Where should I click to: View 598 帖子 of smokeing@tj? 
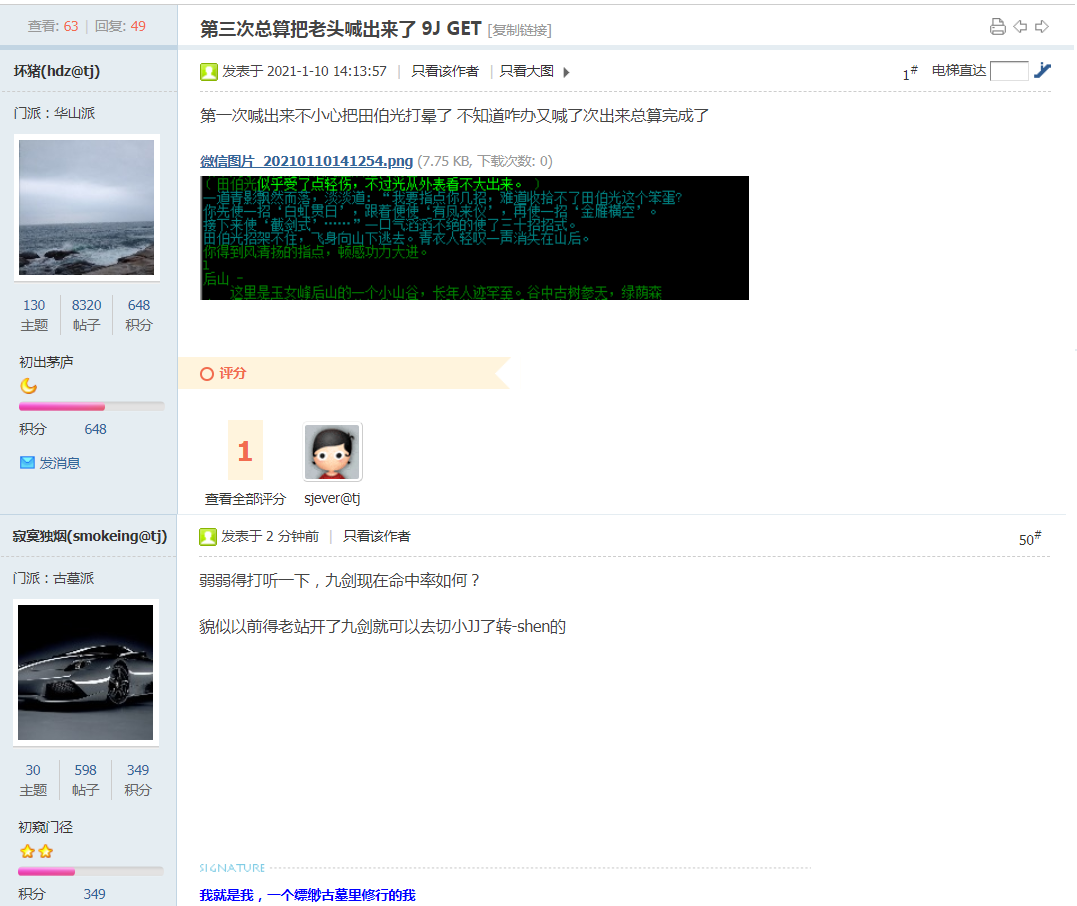pos(85,780)
